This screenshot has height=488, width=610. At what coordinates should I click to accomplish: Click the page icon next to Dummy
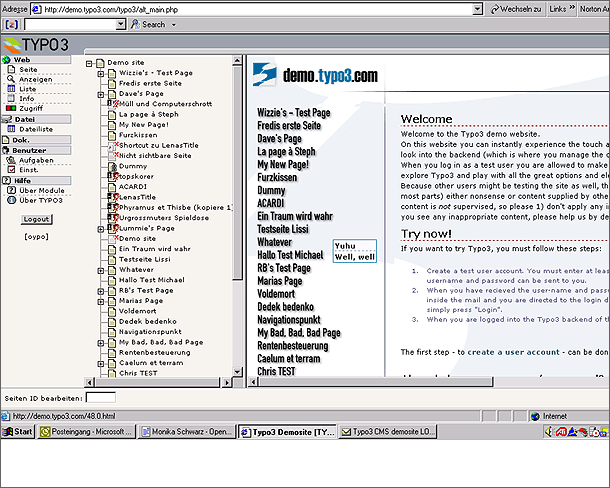112,166
